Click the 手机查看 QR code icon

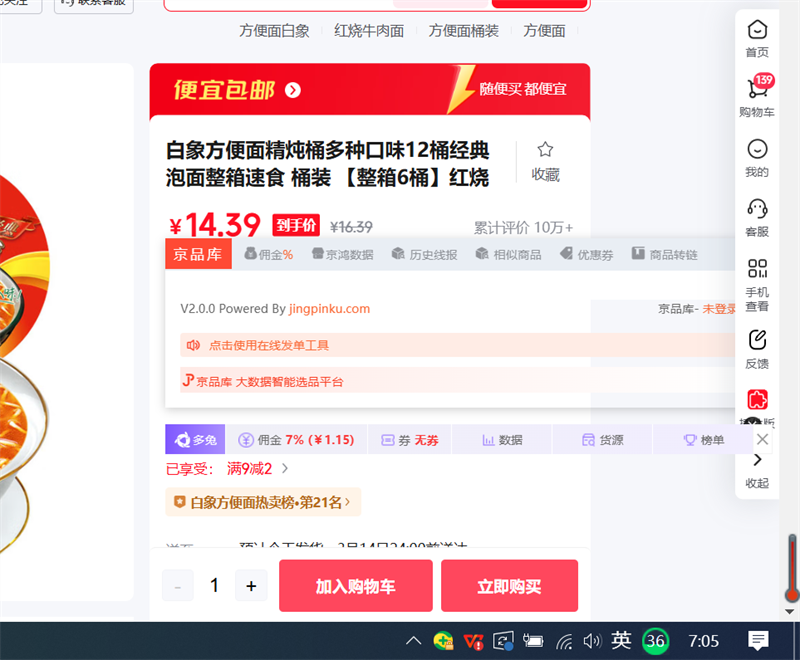click(757, 269)
